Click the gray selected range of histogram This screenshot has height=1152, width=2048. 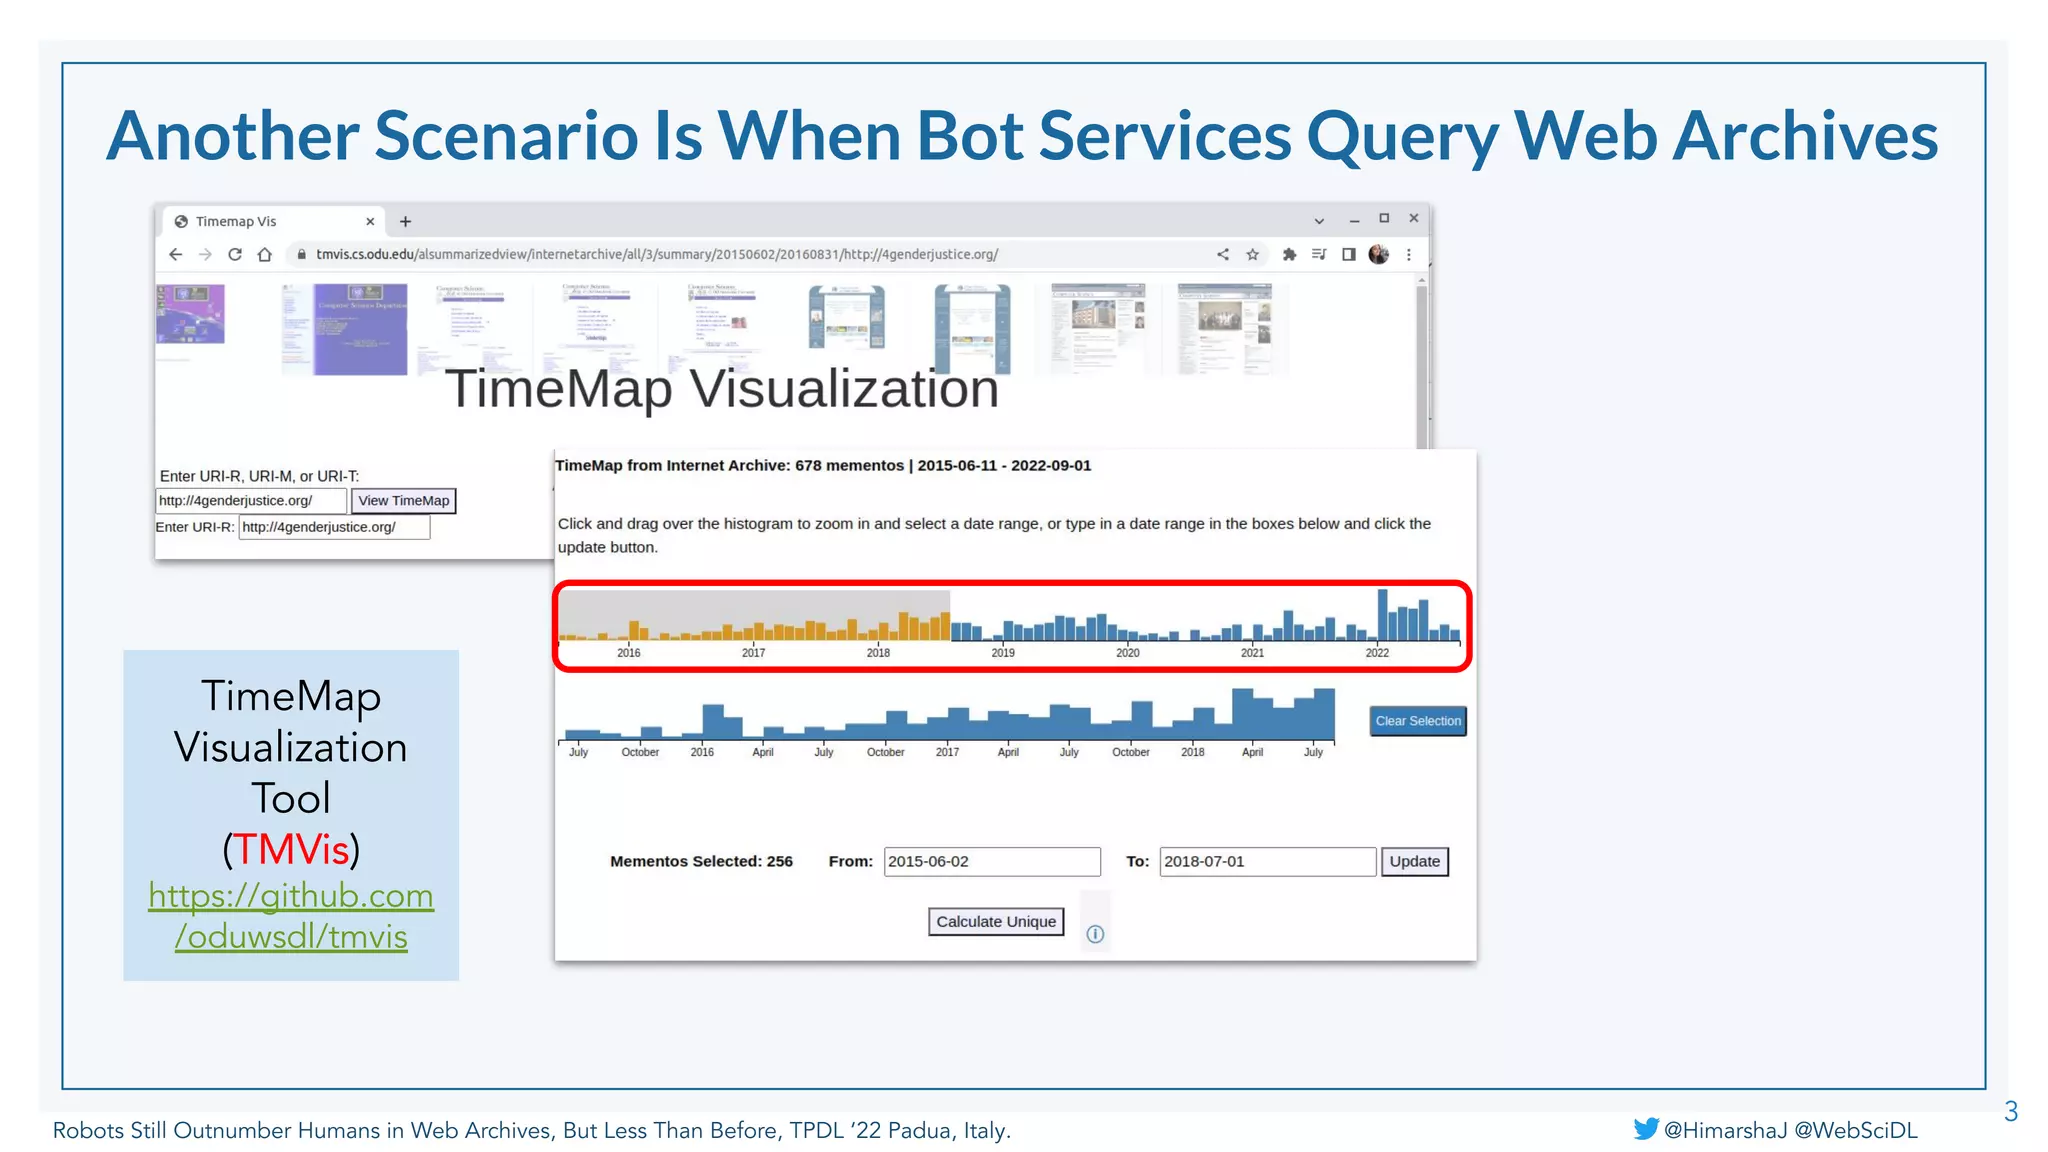(754, 614)
